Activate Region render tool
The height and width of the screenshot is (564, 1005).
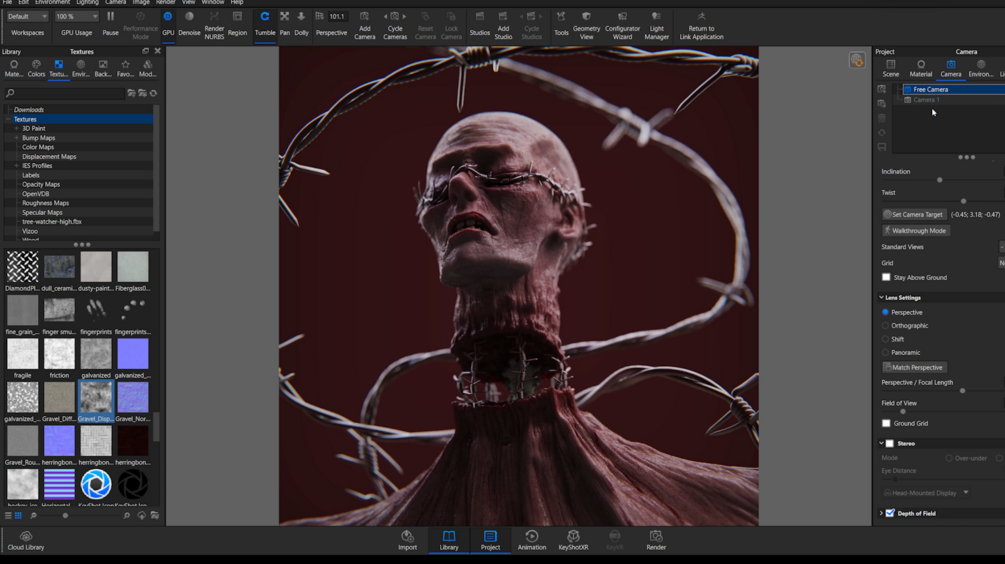[x=237, y=24]
